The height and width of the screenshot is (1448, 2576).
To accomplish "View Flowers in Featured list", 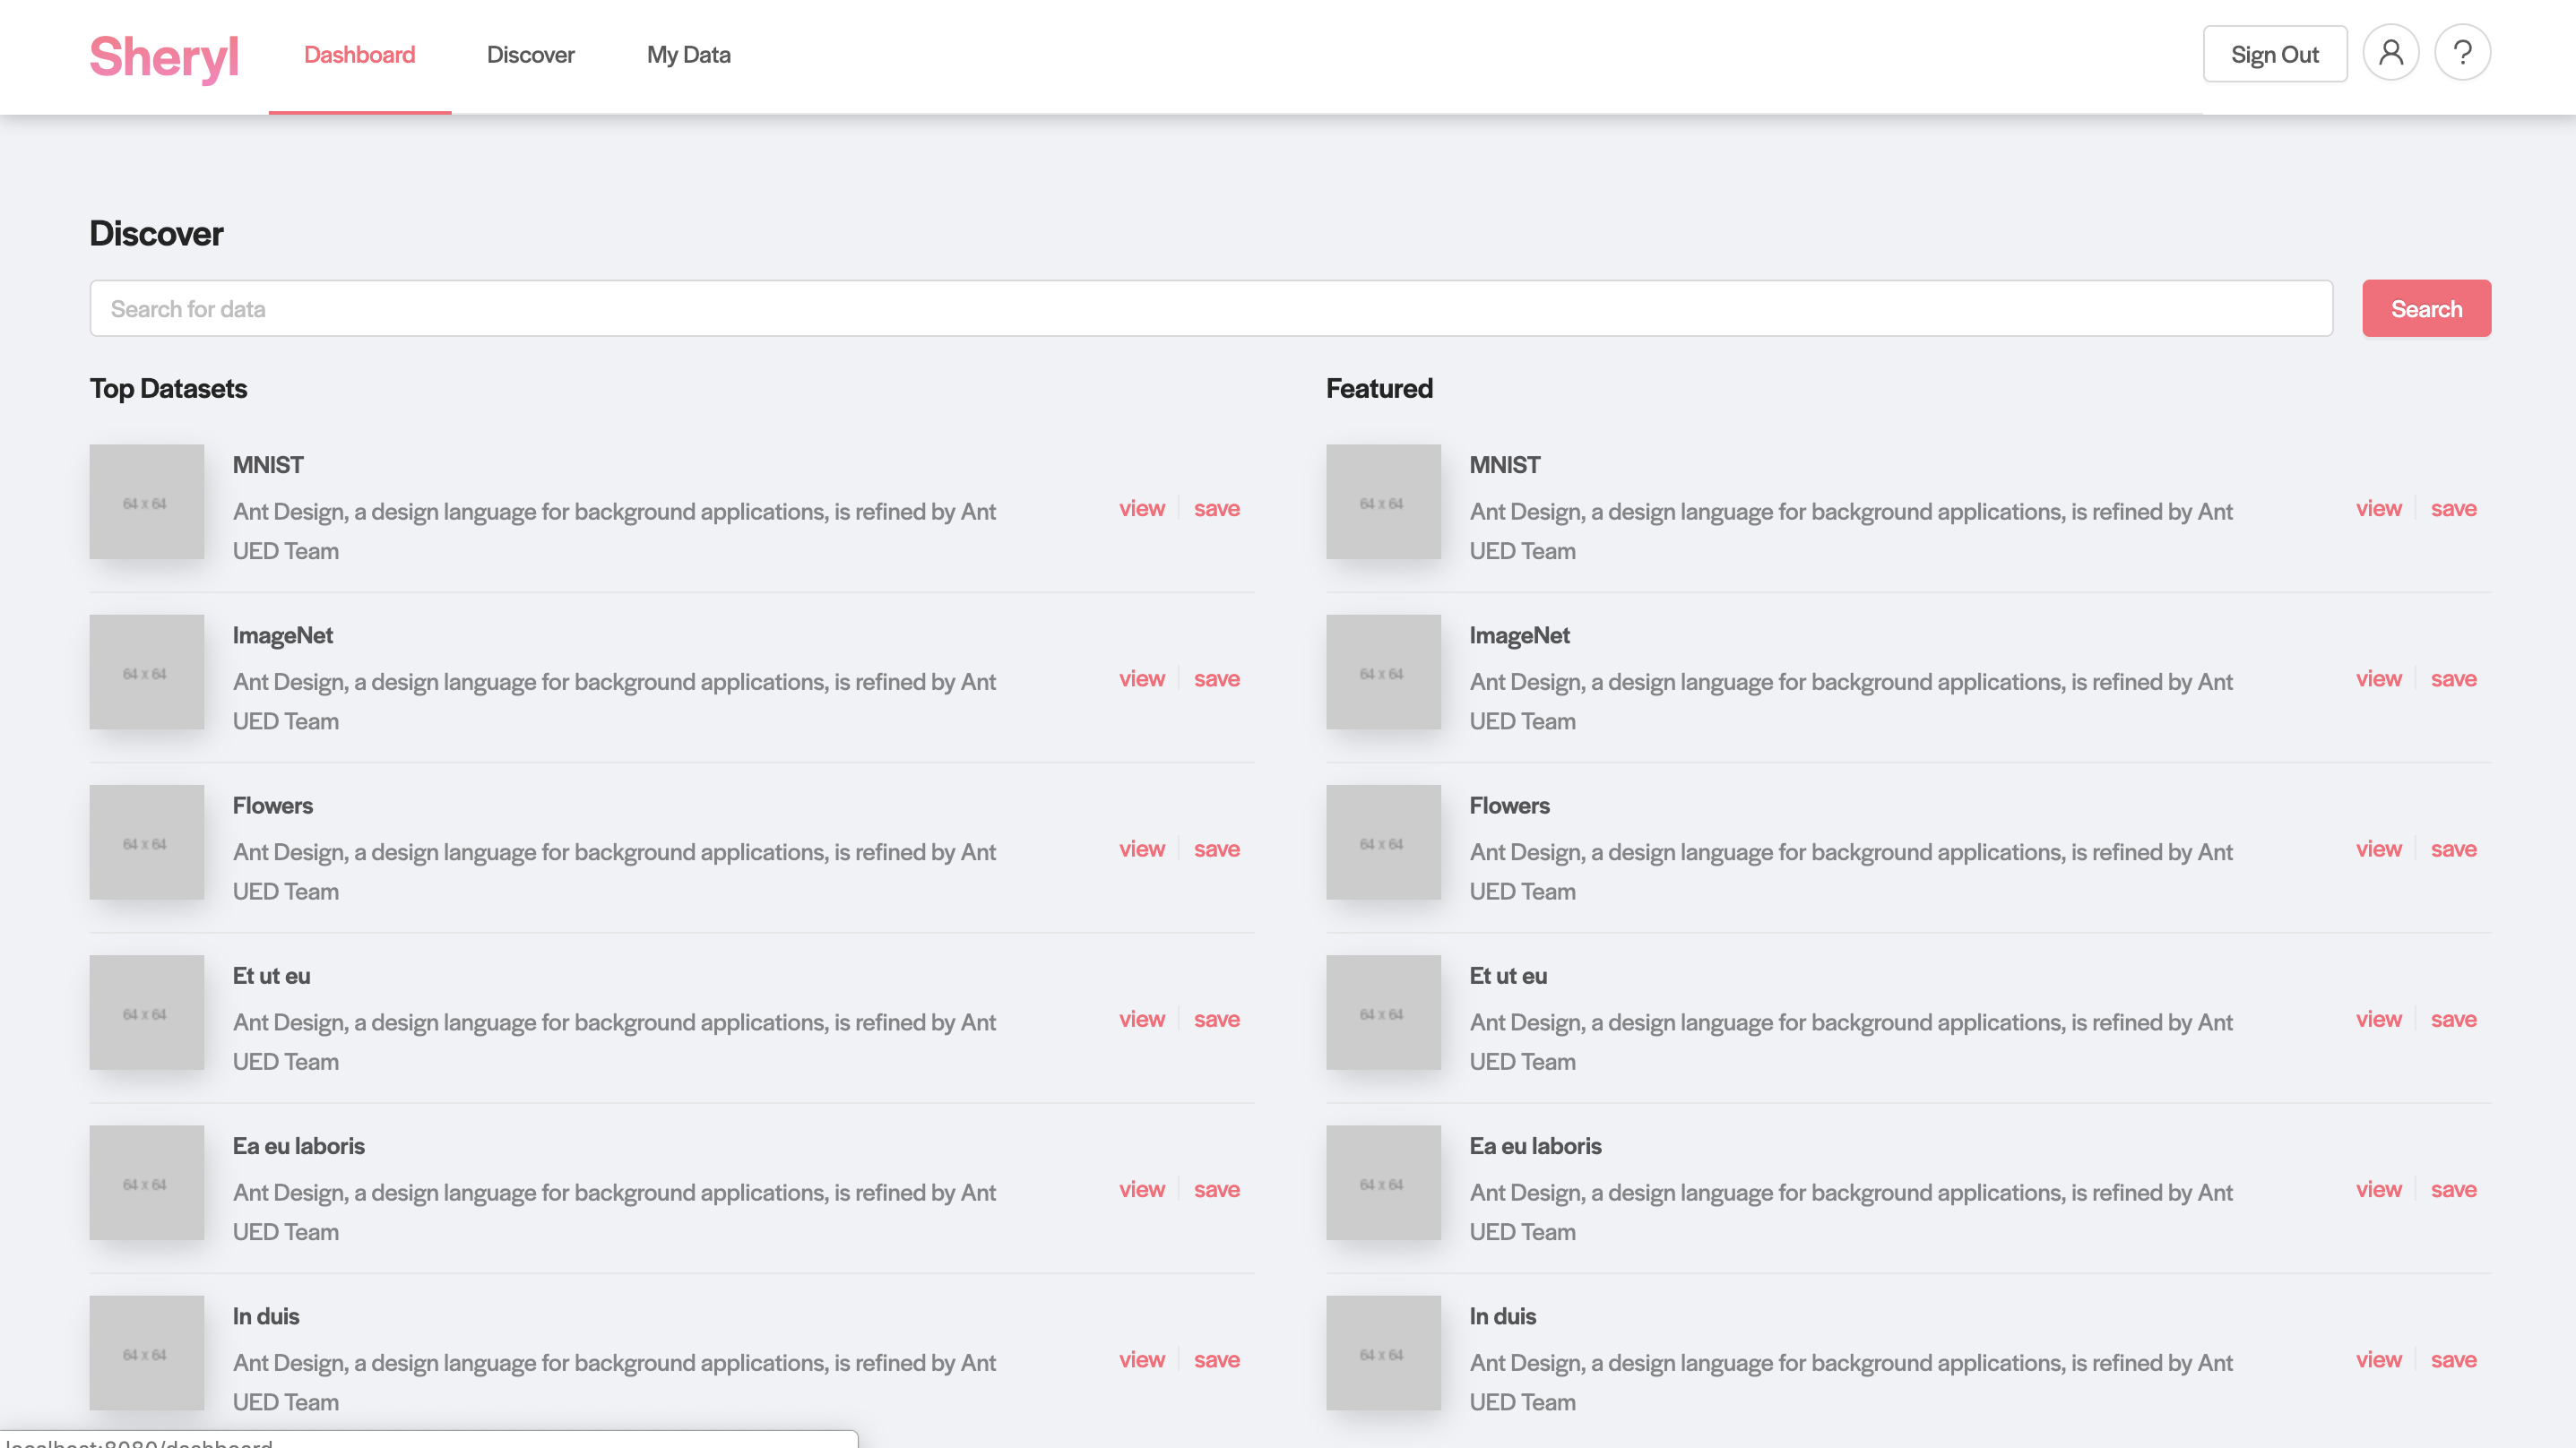I will (x=2377, y=849).
